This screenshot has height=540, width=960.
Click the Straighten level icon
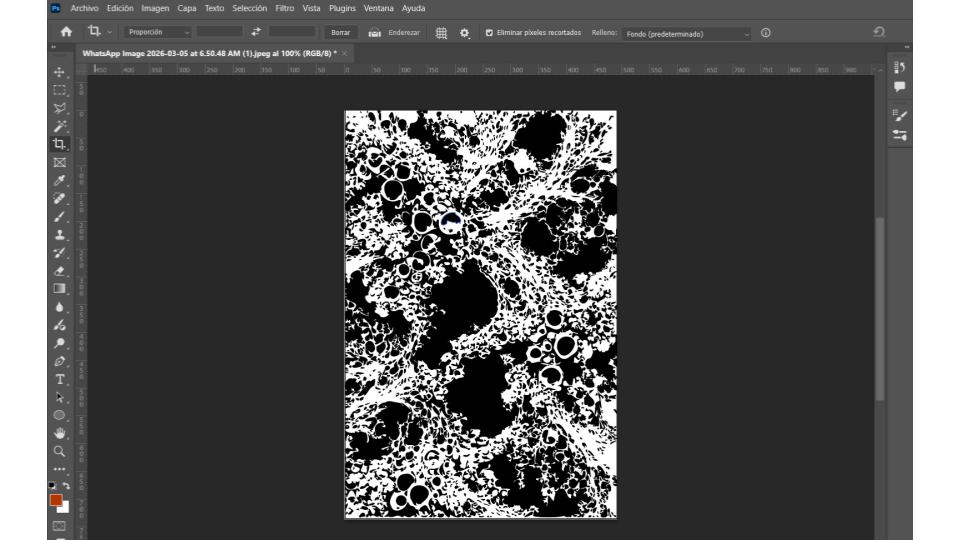click(374, 33)
